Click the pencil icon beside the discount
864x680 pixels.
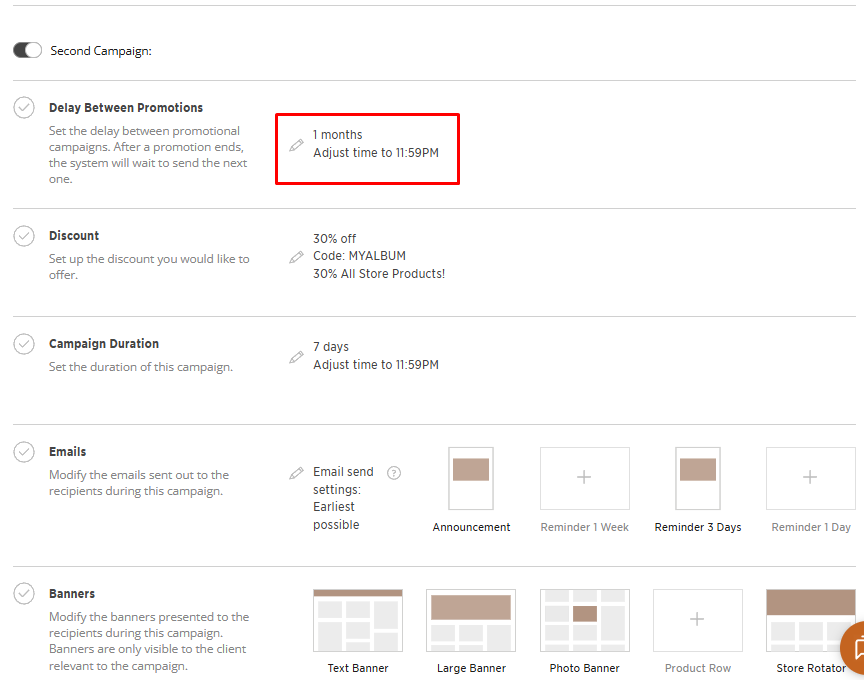296,257
